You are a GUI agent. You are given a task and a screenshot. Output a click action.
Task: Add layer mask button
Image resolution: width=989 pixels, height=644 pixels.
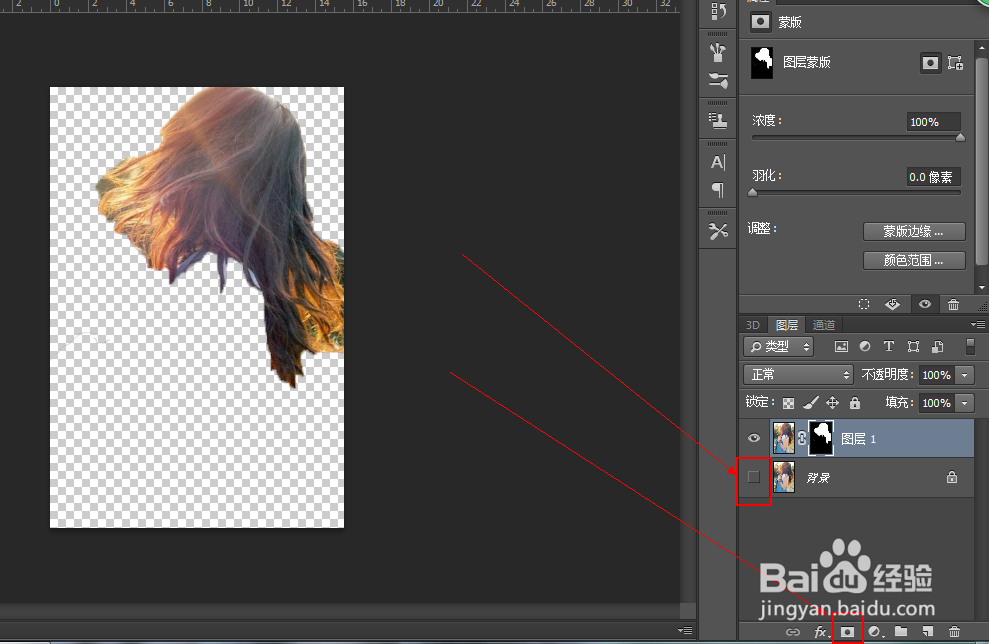point(847,631)
